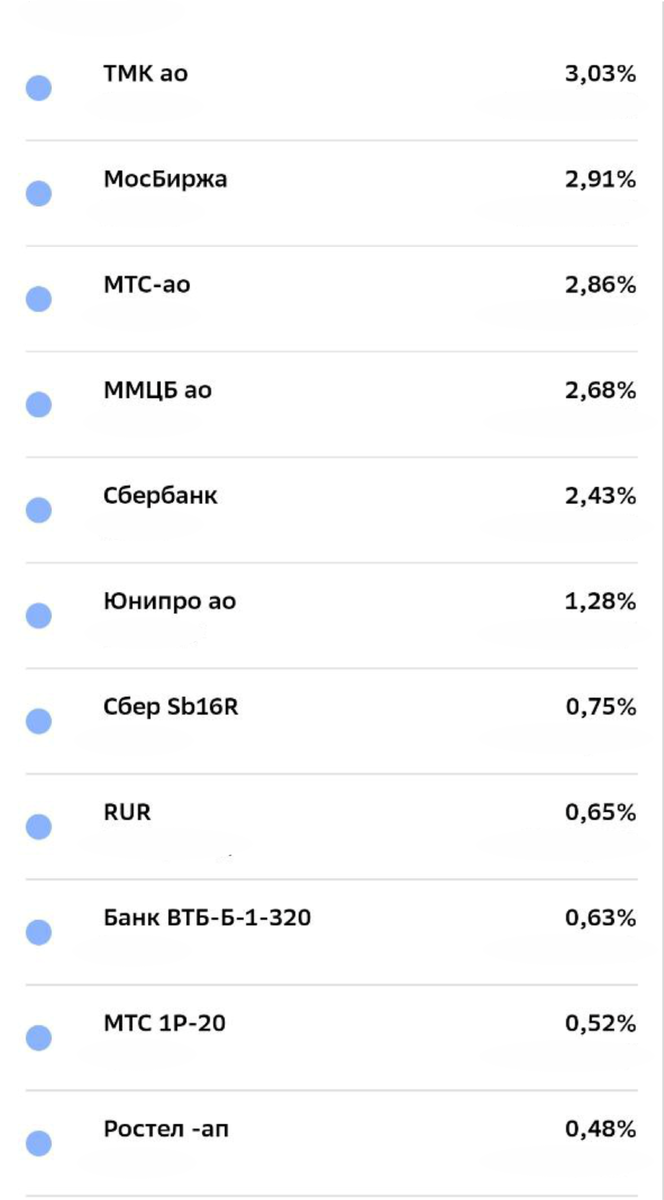Select the blue dot next to Сбербанк
The image size is (664, 1200).
pos(38,510)
